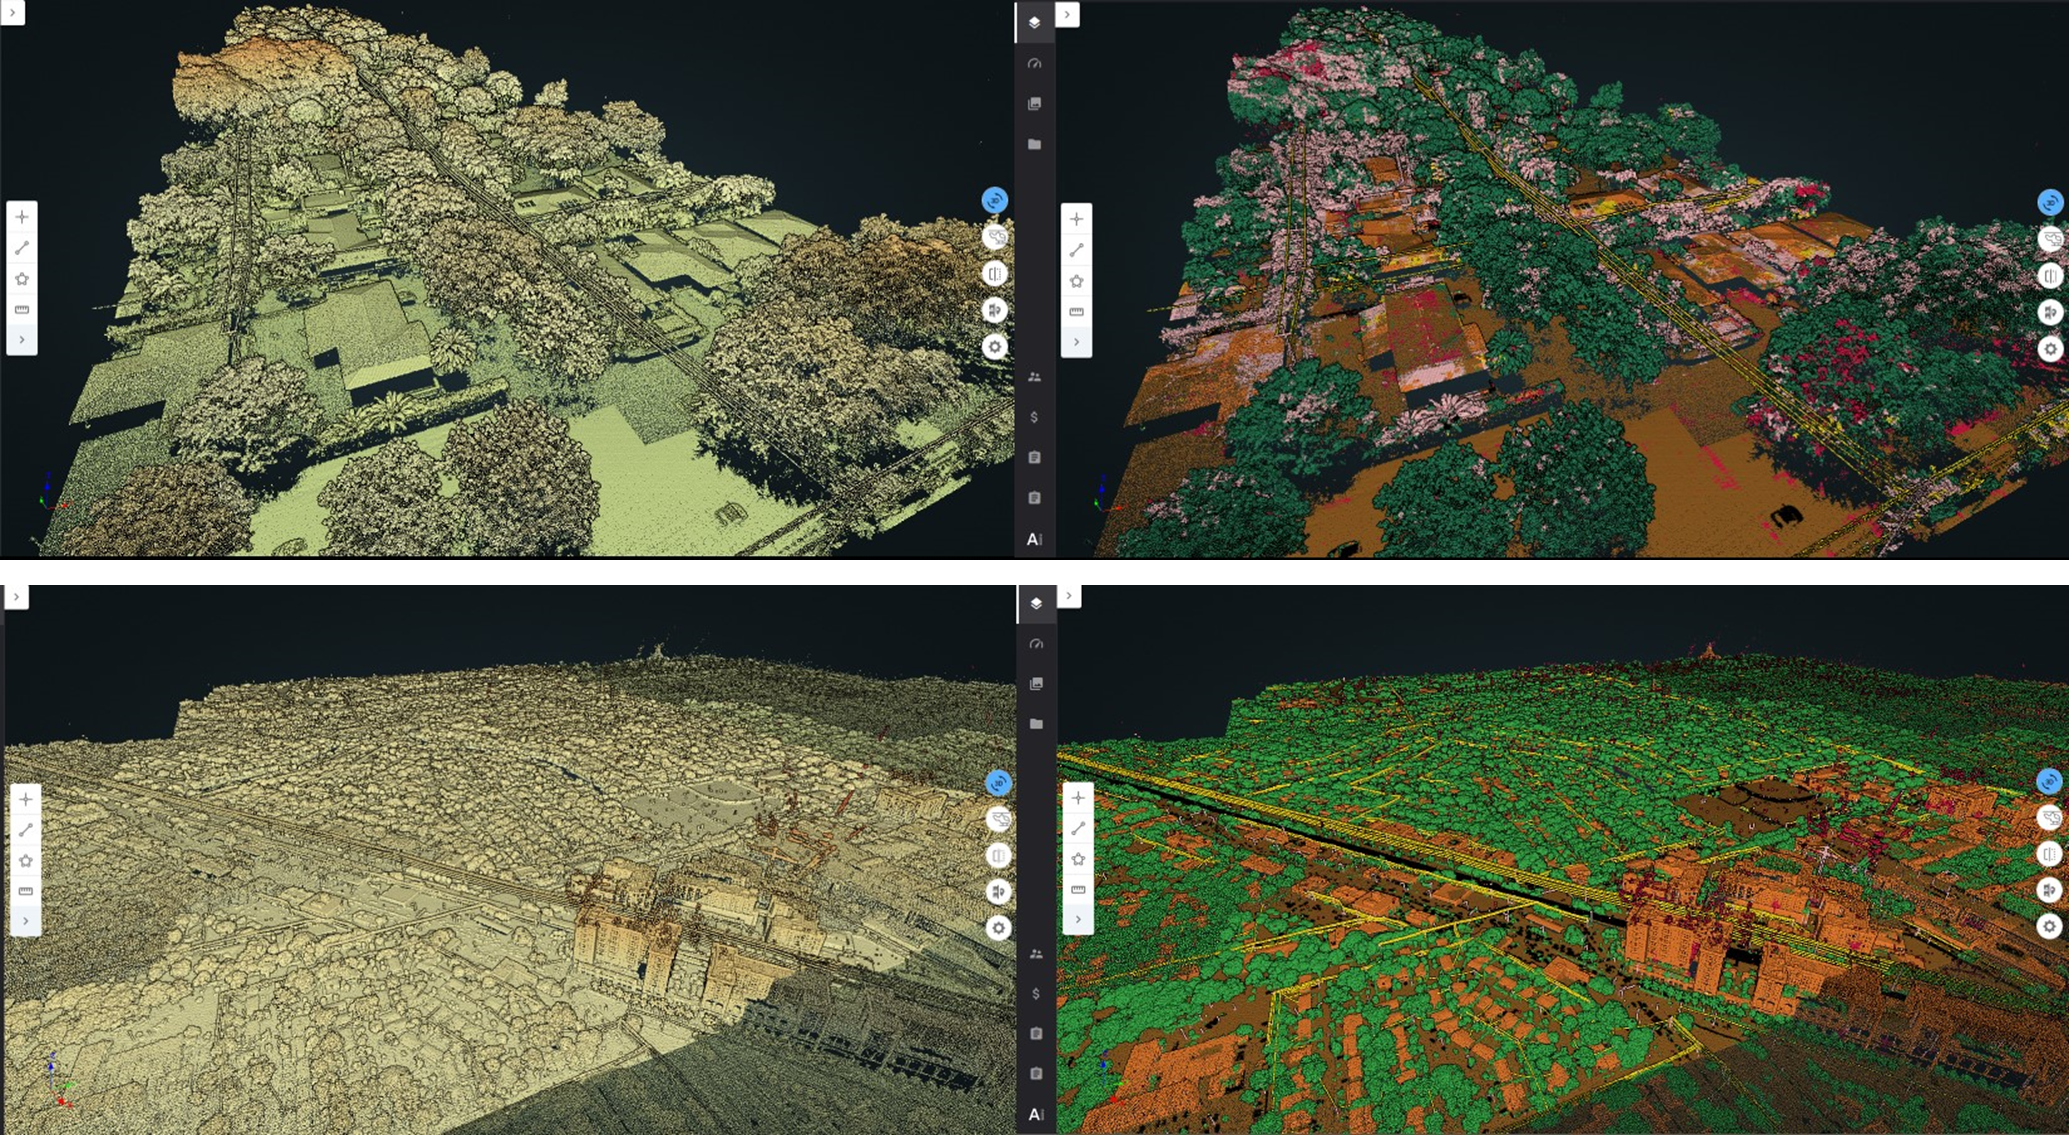2069x1135 pixels.
Task: Open viewer settings gear in bottom-right viewer
Action: pyautogui.click(x=2049, y=927)
